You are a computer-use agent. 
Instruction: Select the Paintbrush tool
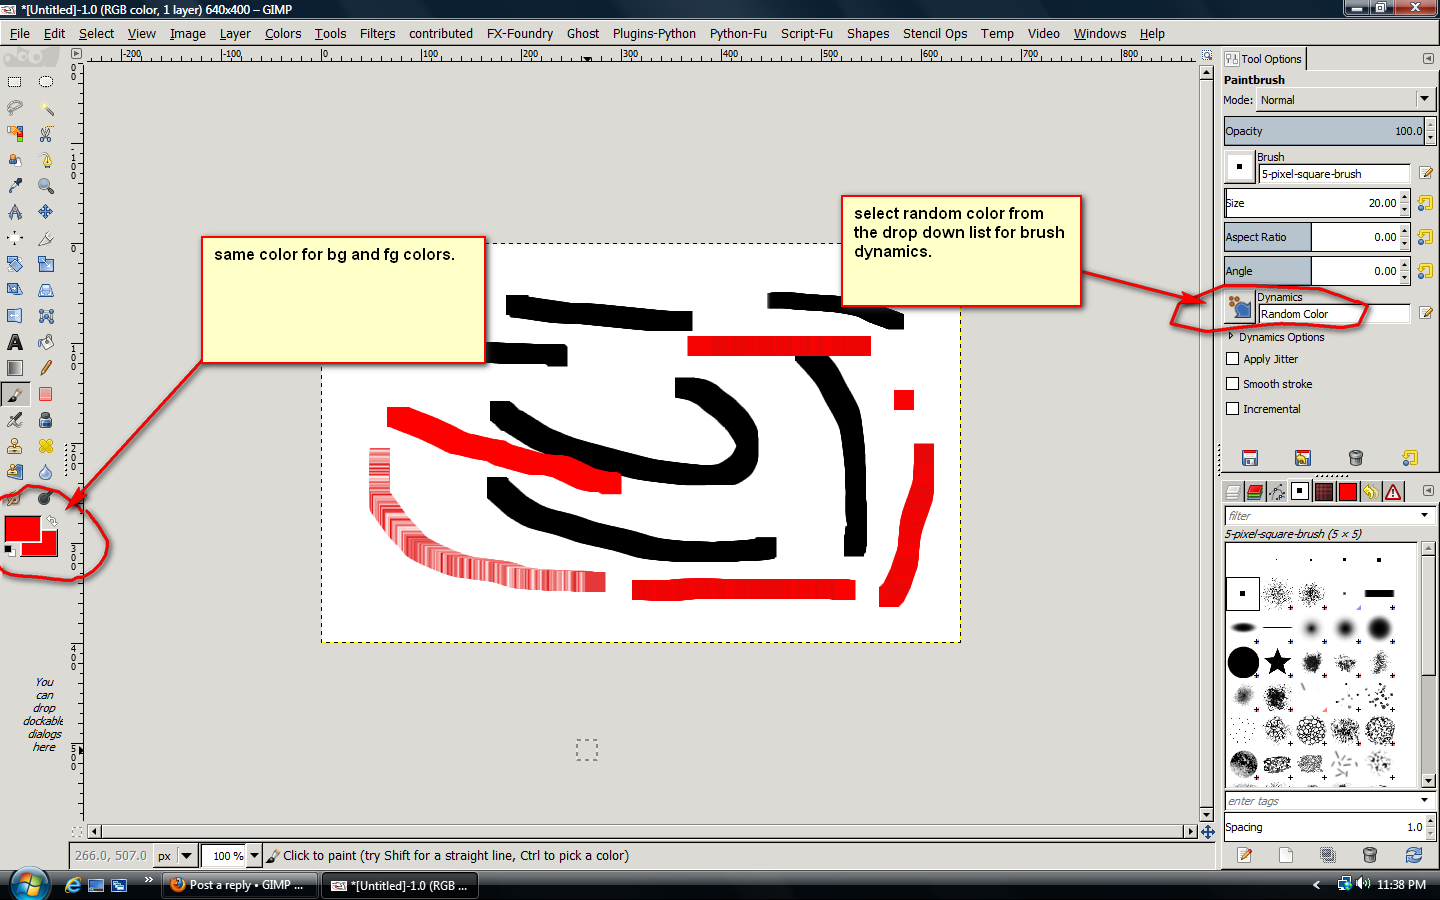(x=15, y=393)
